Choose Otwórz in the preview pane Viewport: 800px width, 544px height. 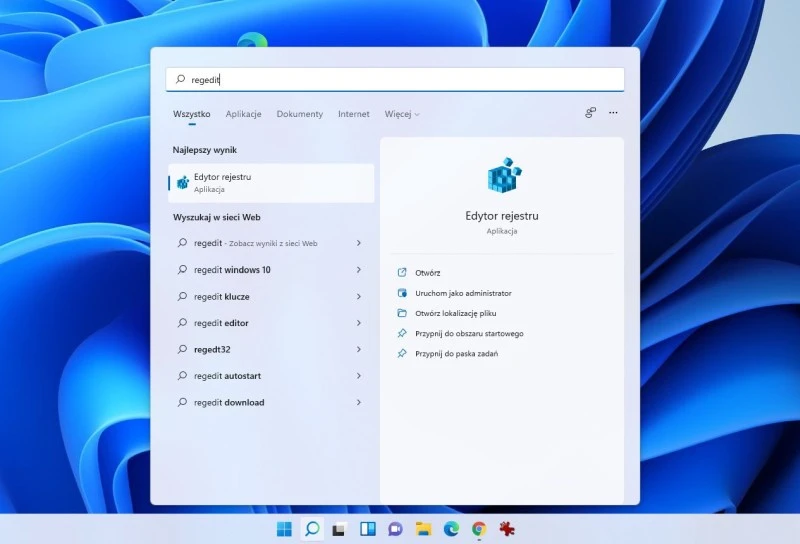point(428,273)
